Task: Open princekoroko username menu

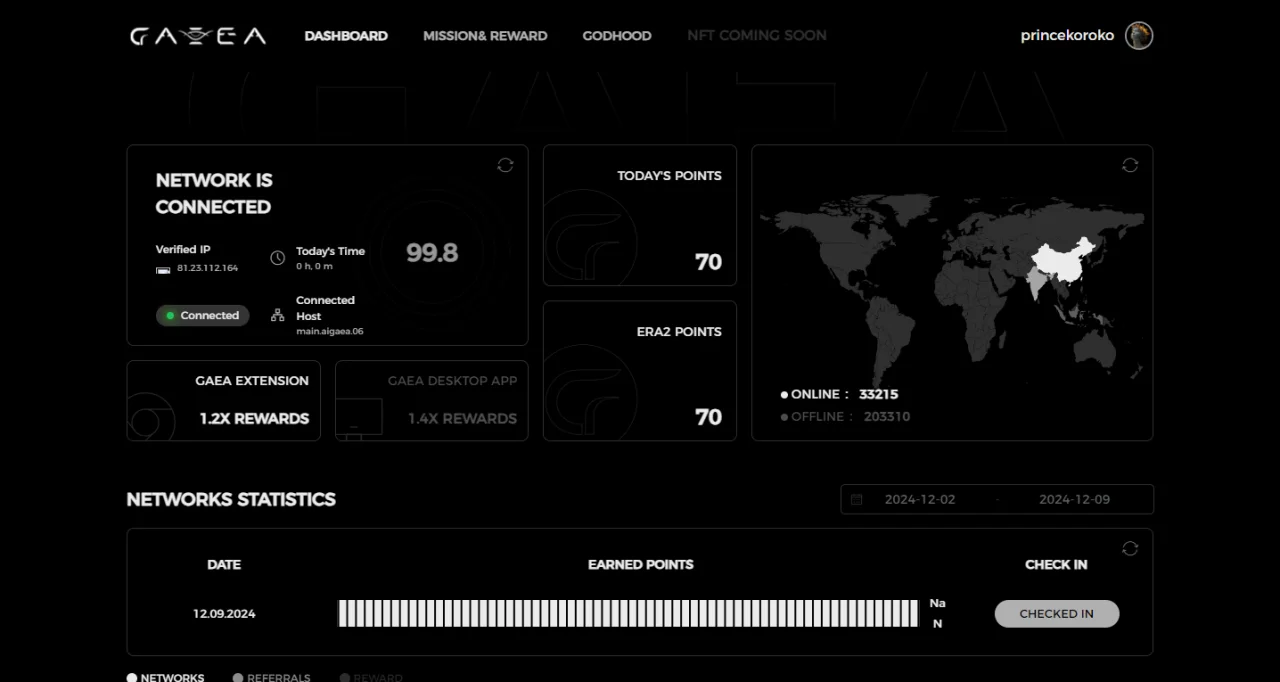Action: coord(1067,36)
